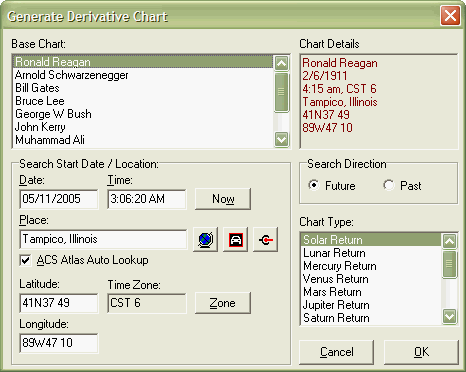Click the Chart Type scrollbar thumb
The image size is (466, 372).
click(449, 264)
